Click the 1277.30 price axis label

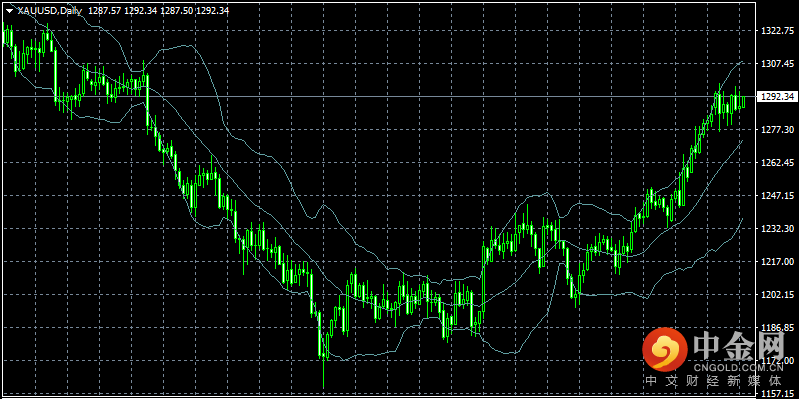776,129
